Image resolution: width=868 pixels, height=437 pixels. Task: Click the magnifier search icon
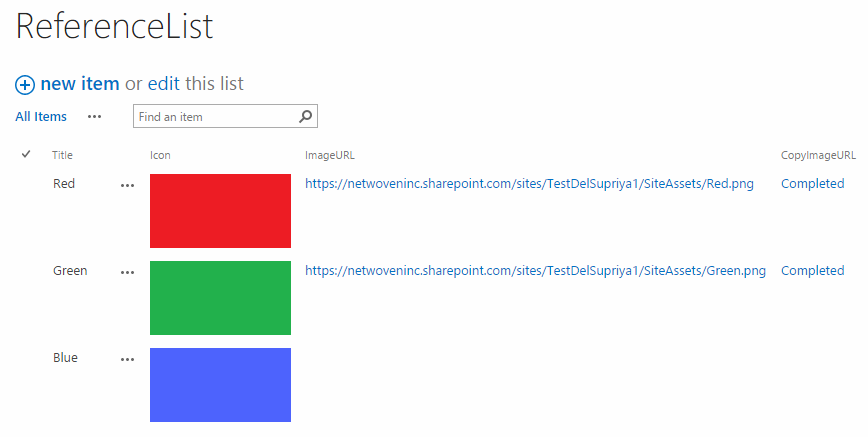pos(306,116)
